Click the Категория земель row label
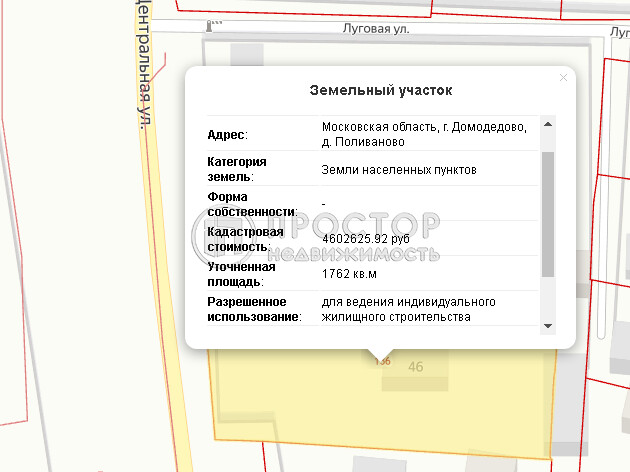Screen dimensions: 630x472 point(236,168)
